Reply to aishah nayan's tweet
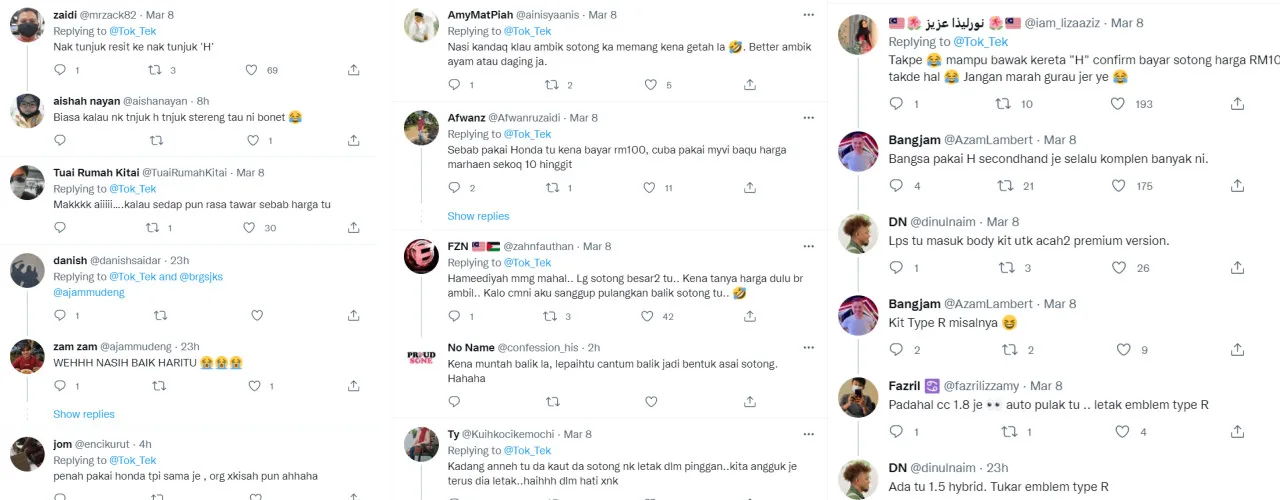 tap(59, 139)
